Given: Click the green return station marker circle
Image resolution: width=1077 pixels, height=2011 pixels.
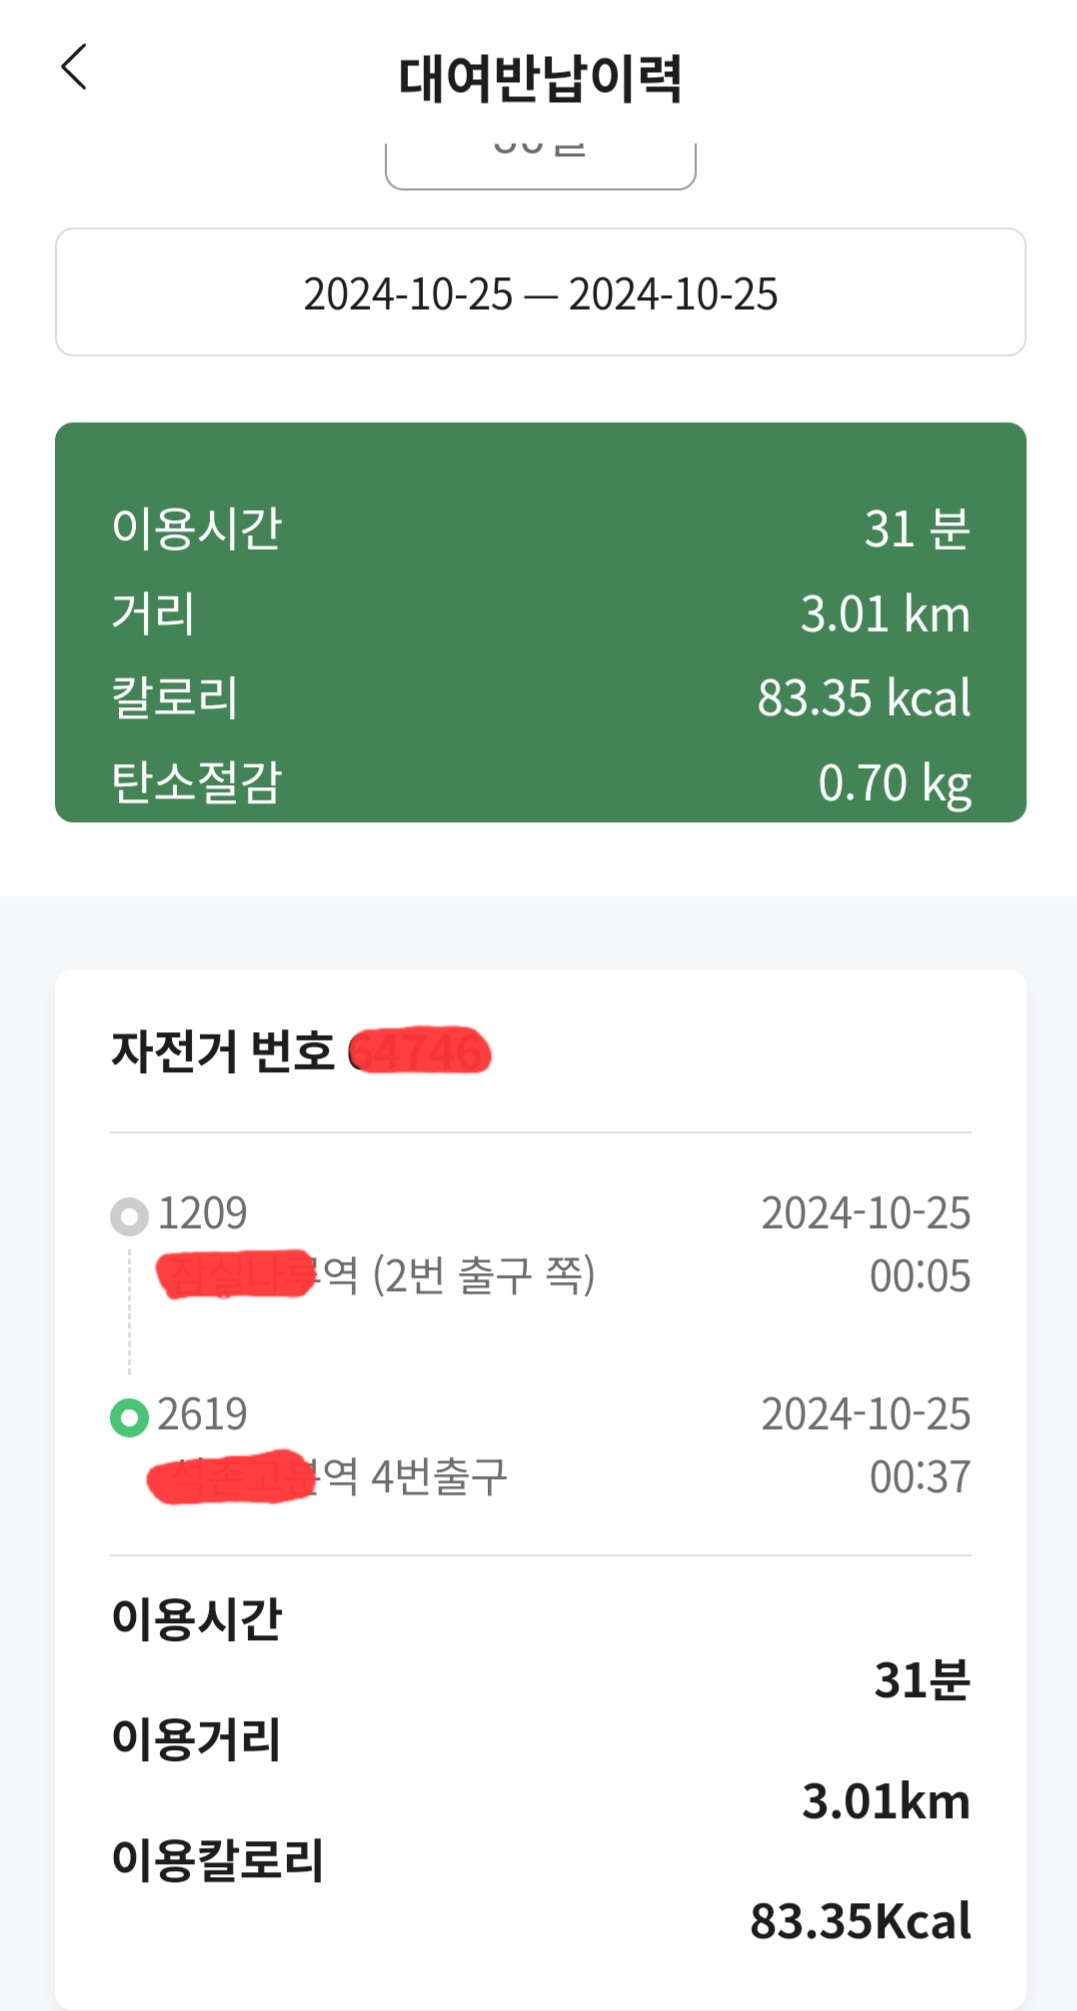Looking at the screenshot, I should (129, 1417).
